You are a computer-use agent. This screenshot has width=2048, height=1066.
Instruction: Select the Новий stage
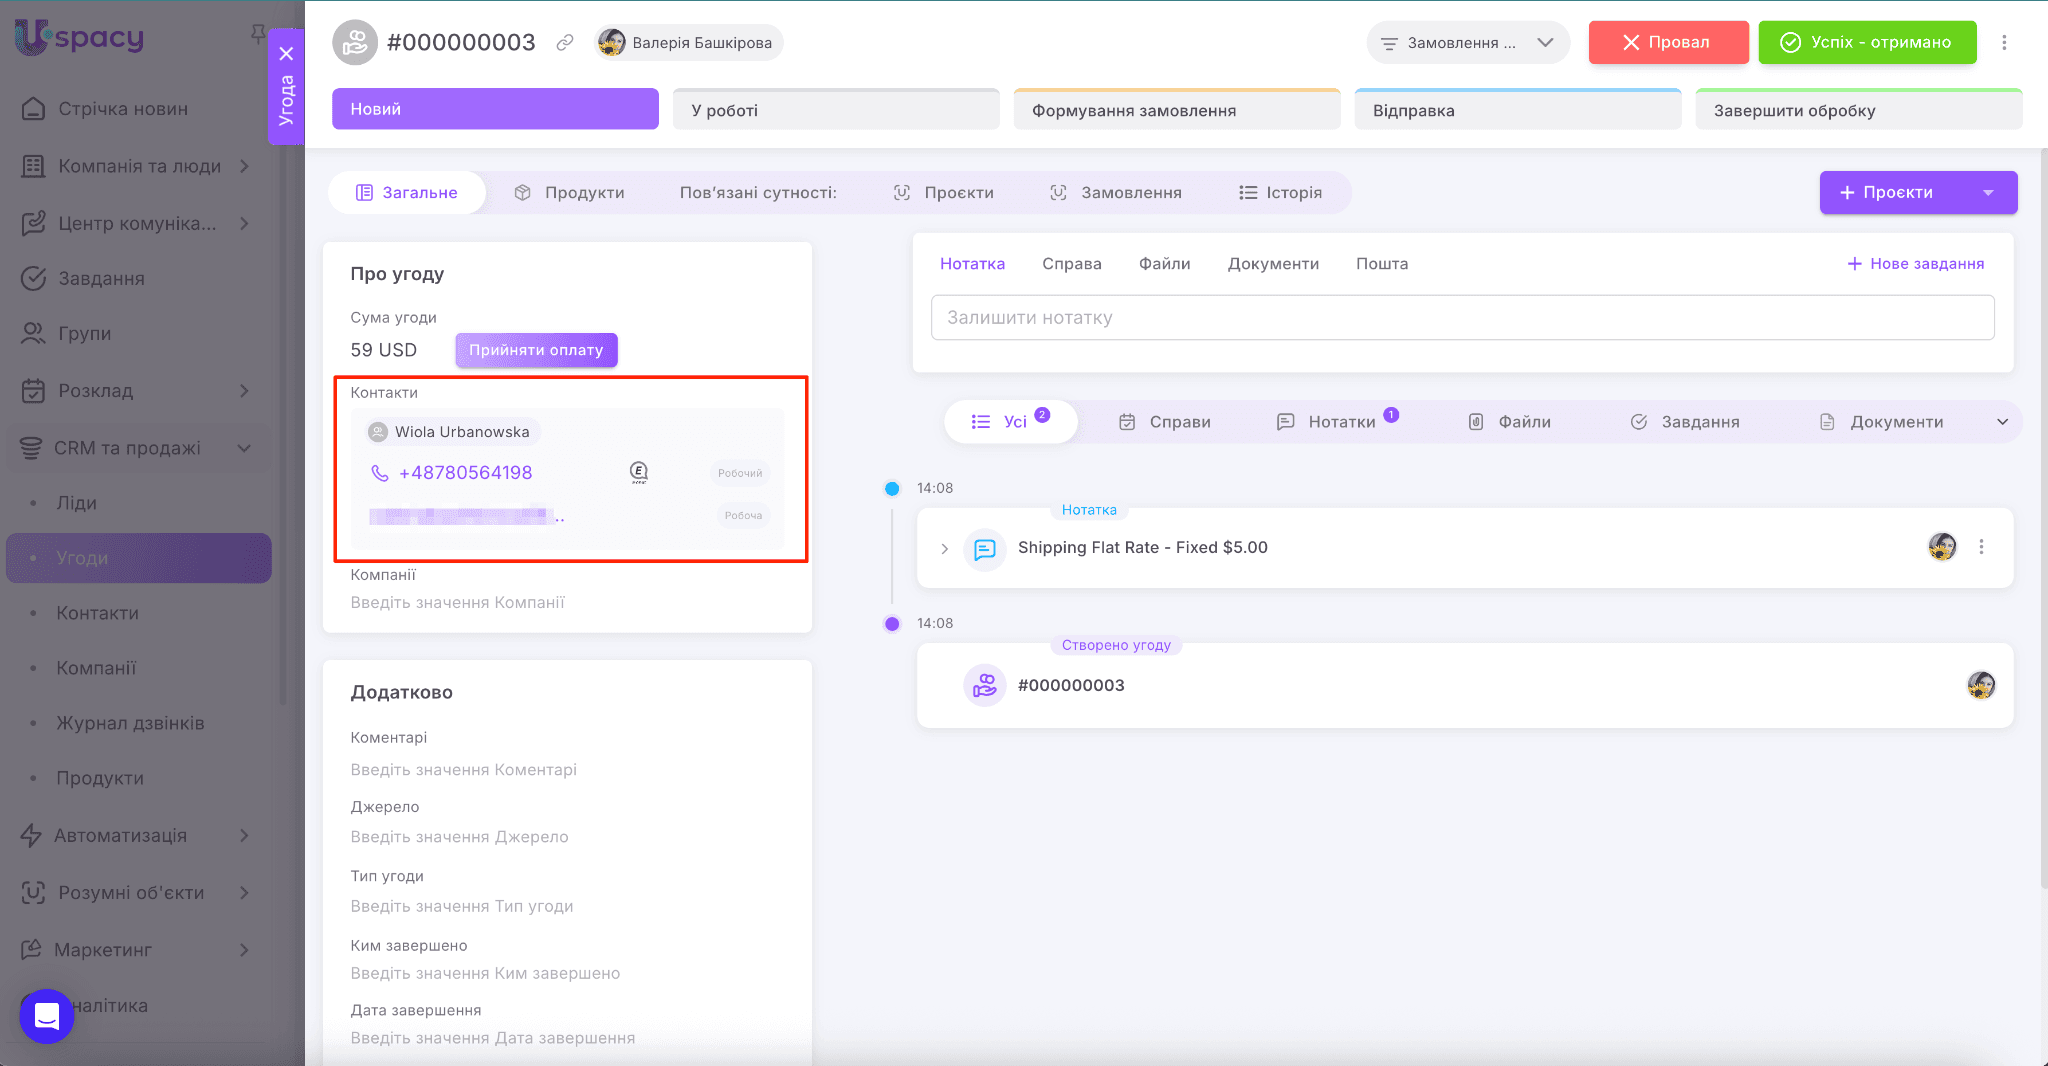click(x=495, y=109)
